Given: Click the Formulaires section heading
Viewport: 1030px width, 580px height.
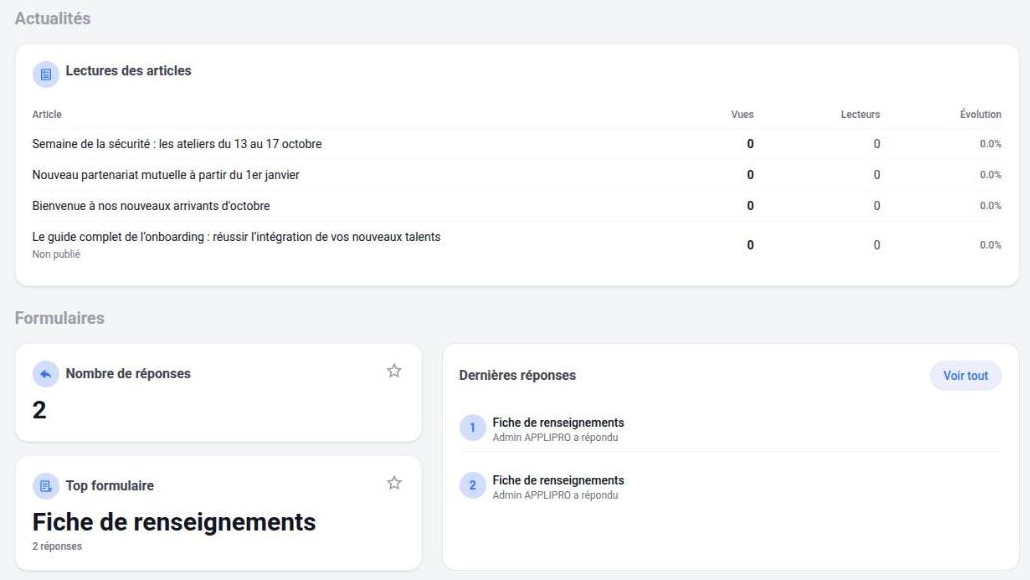Looking at the screenshot, I should [60, 318].
